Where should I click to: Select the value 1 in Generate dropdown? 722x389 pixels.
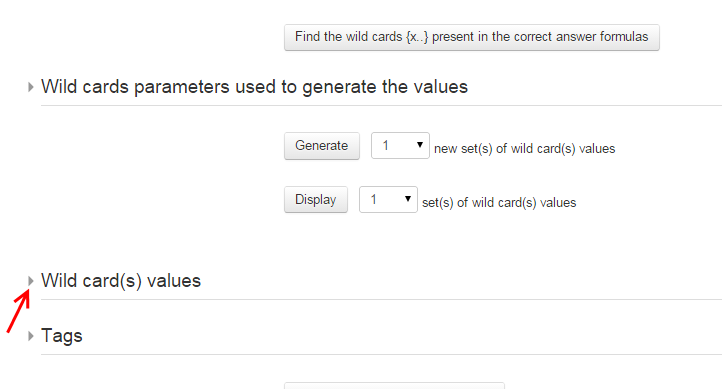[x=385, y=146]
